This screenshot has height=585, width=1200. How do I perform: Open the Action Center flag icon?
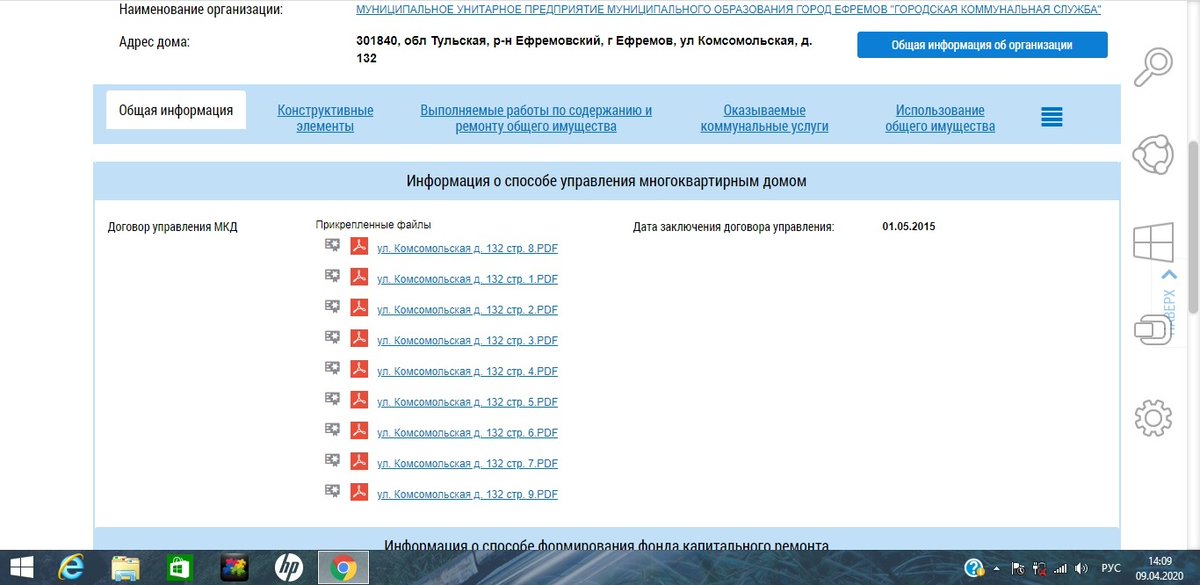pyautogui.click(x=1018, y=567)
